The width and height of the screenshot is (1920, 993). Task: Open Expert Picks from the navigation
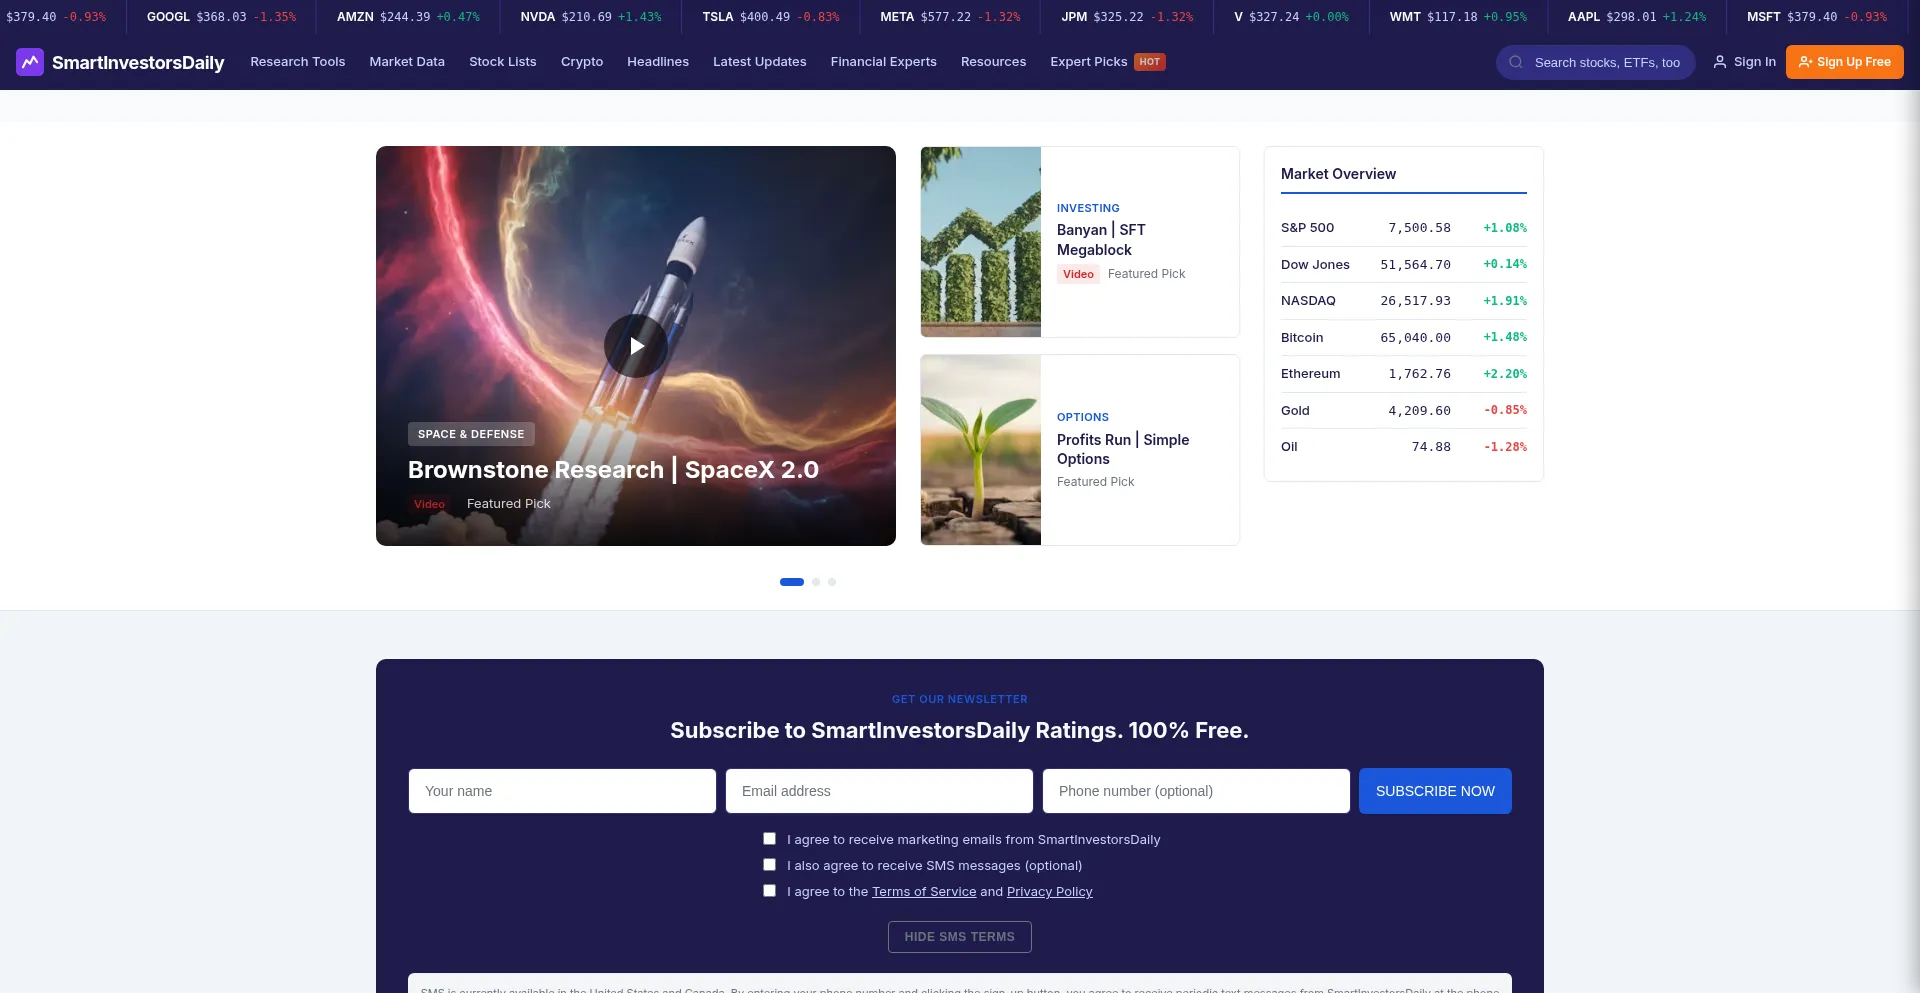(x=1089, y=62)
